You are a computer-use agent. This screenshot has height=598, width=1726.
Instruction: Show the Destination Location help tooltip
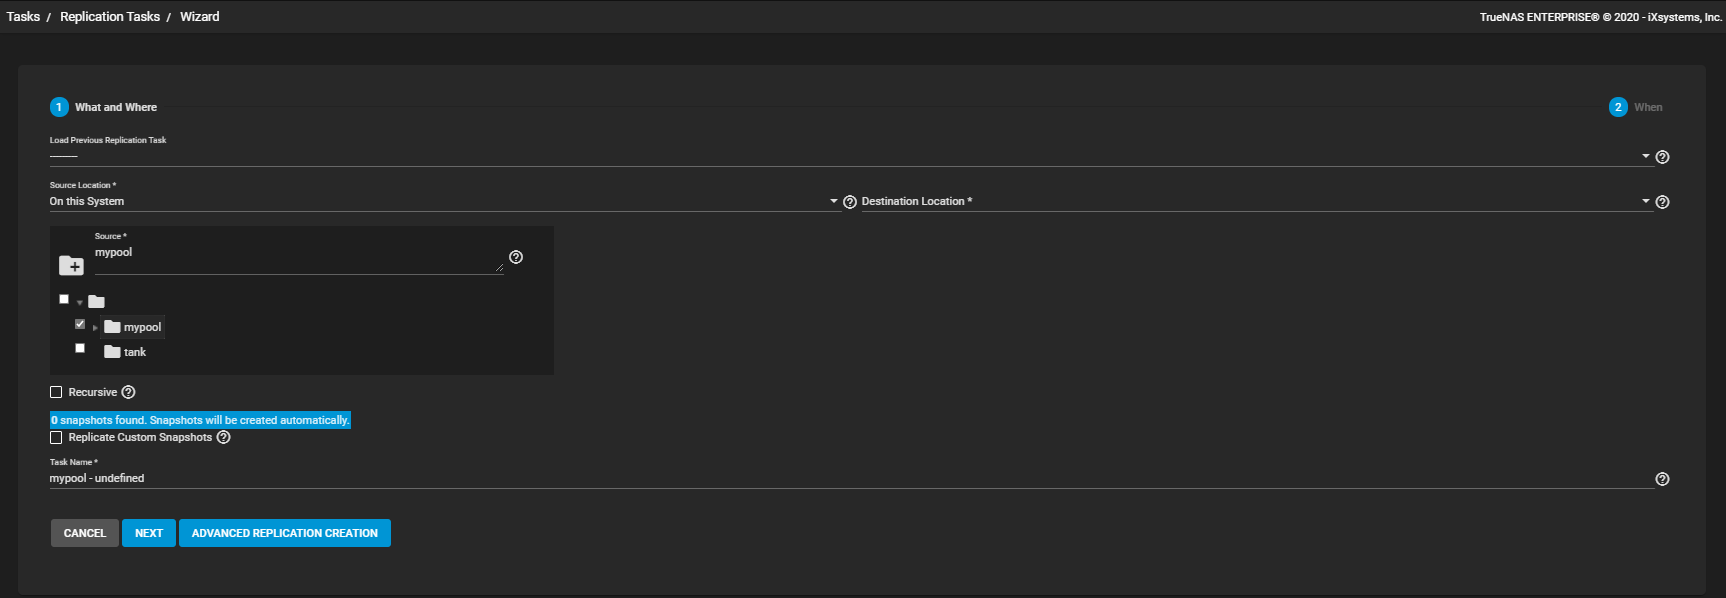point(1662,202)
